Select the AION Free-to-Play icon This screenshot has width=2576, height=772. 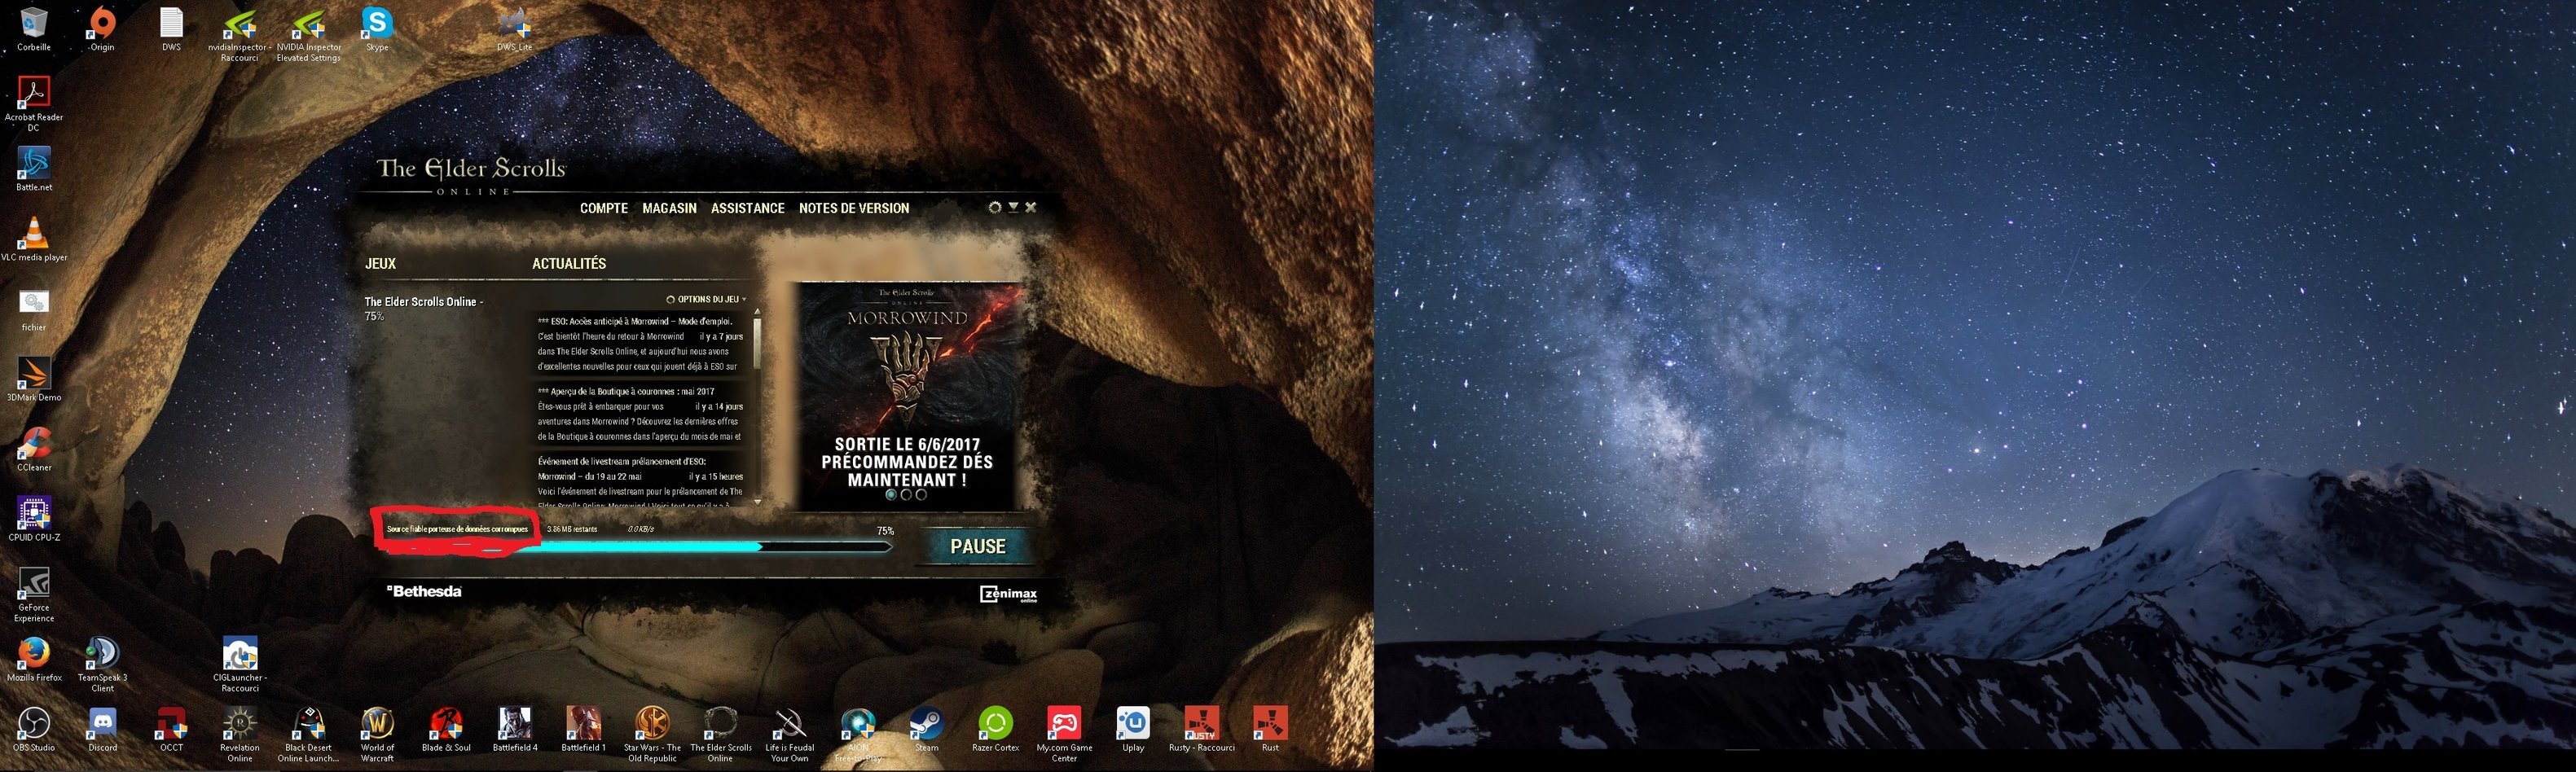(858, 735)
